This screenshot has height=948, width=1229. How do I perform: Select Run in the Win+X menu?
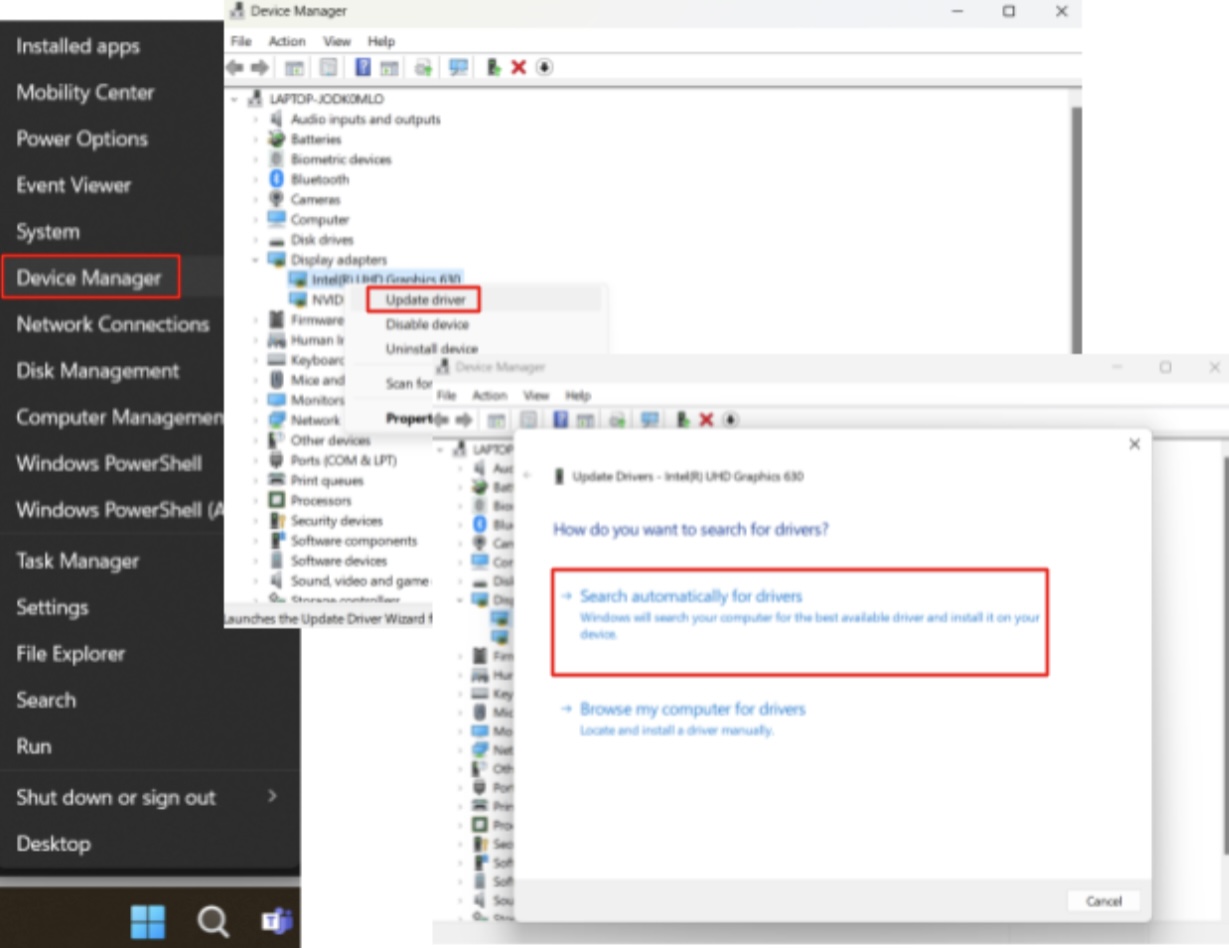34,746
